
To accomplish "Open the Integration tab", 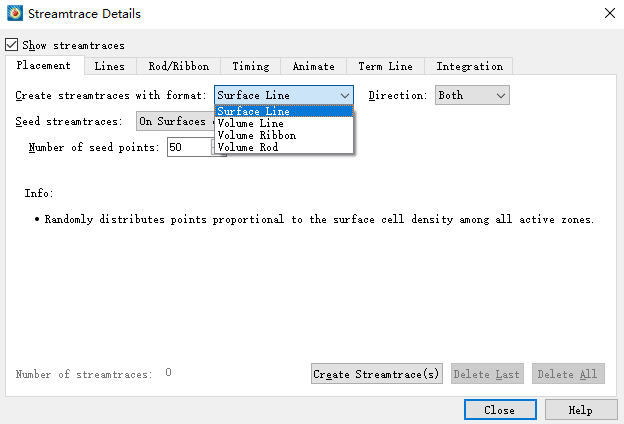I will pos(469,66).
